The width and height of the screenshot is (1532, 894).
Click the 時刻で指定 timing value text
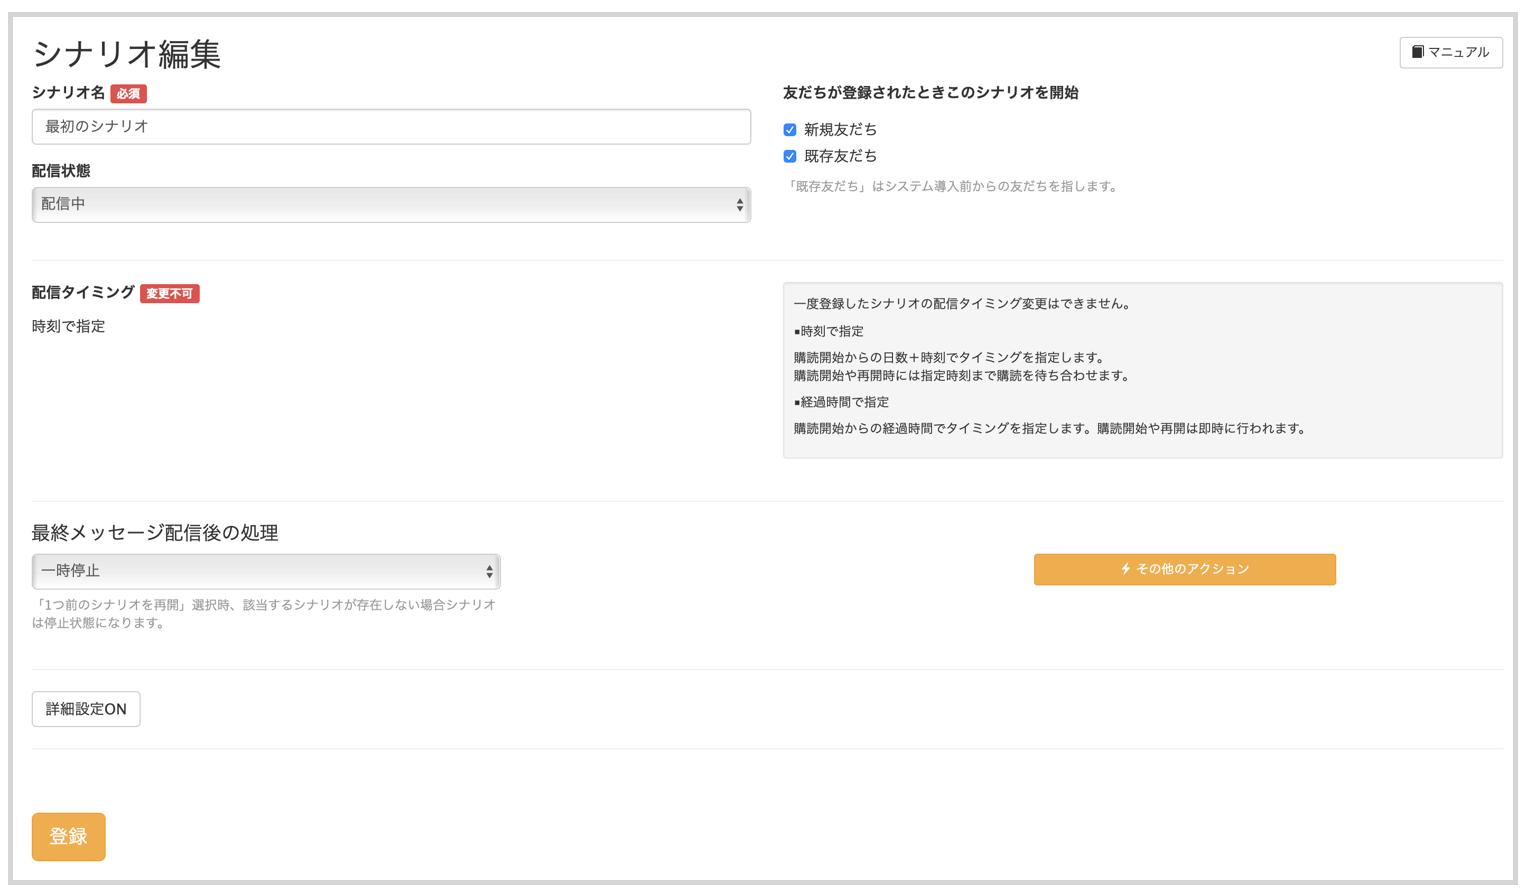tap(68, 327)
